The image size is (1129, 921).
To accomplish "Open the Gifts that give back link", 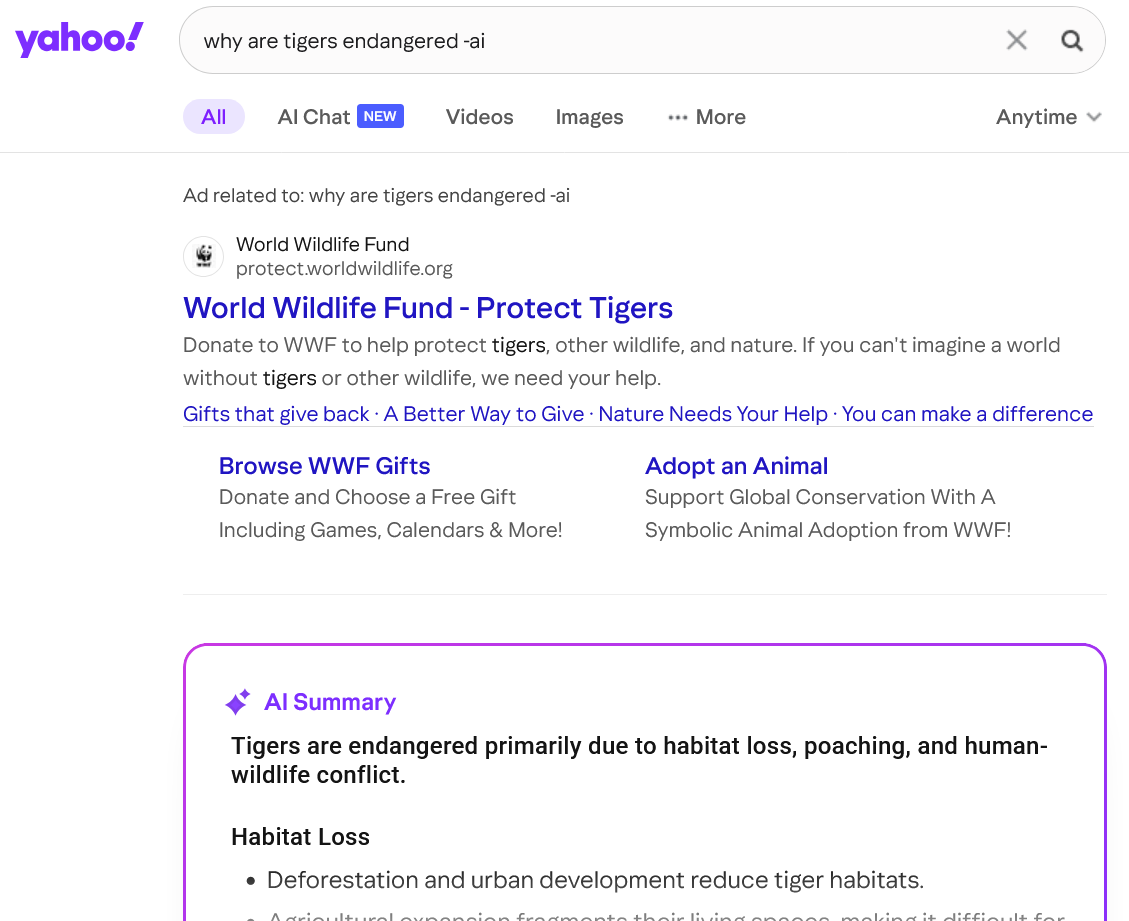I will (276, 414).
